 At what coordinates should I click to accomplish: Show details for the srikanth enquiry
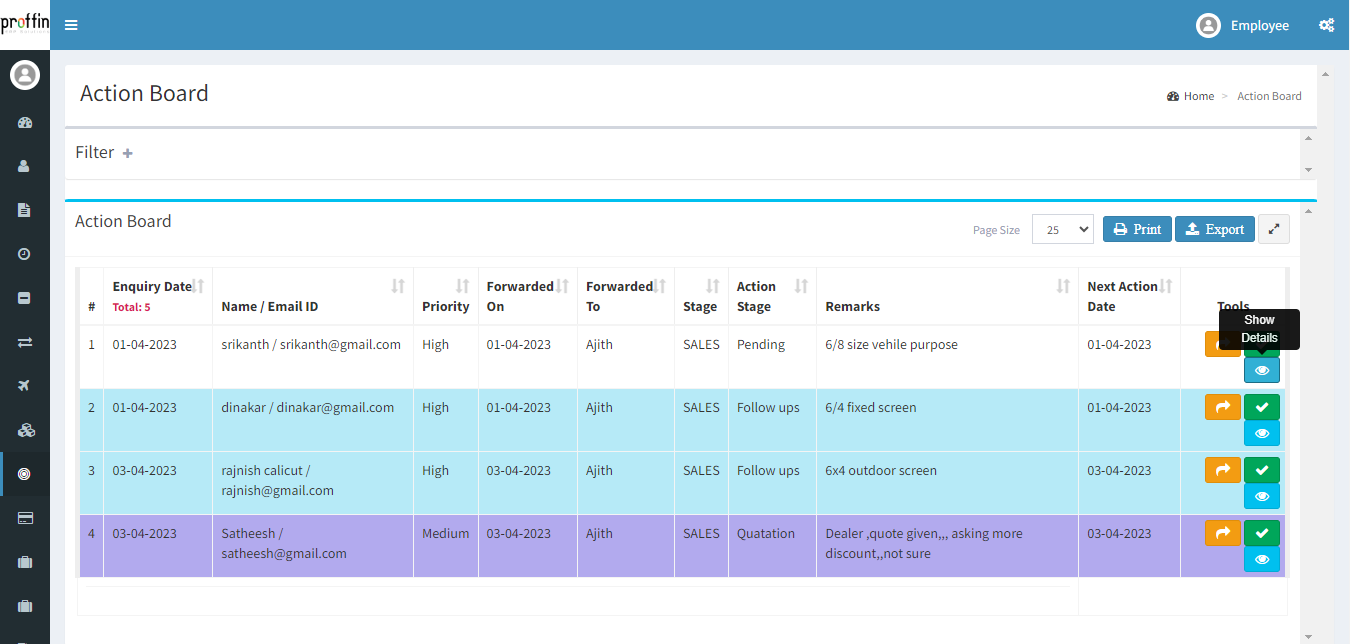tap(1262, 370)
